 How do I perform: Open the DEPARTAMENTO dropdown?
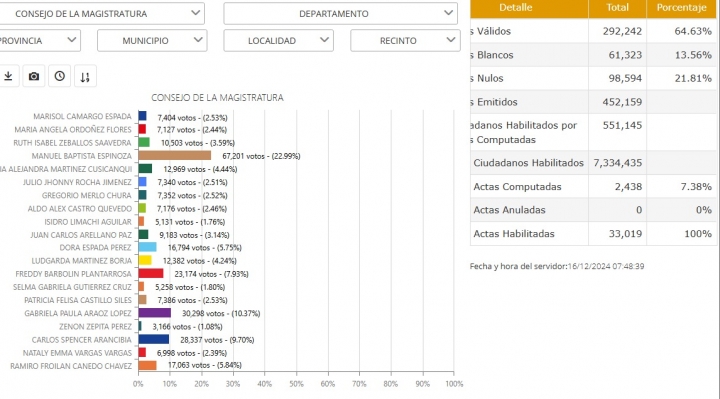point(340,14)
